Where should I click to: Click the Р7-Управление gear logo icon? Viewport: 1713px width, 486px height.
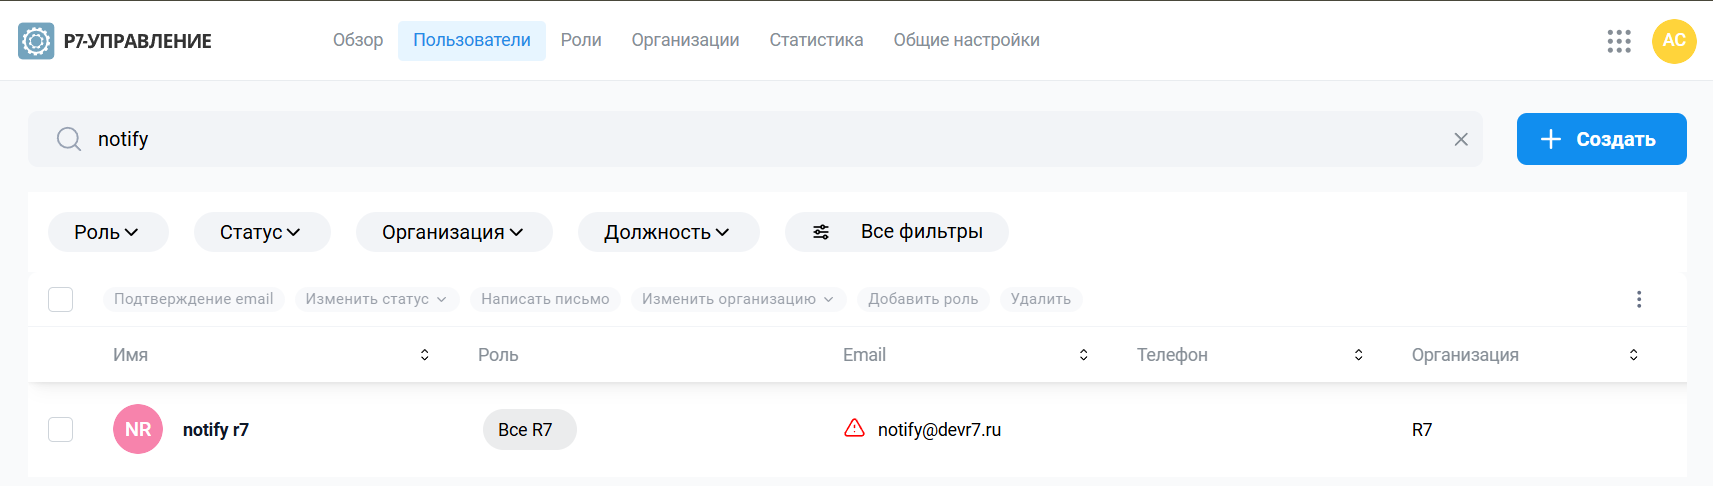(x=36, y=41)
